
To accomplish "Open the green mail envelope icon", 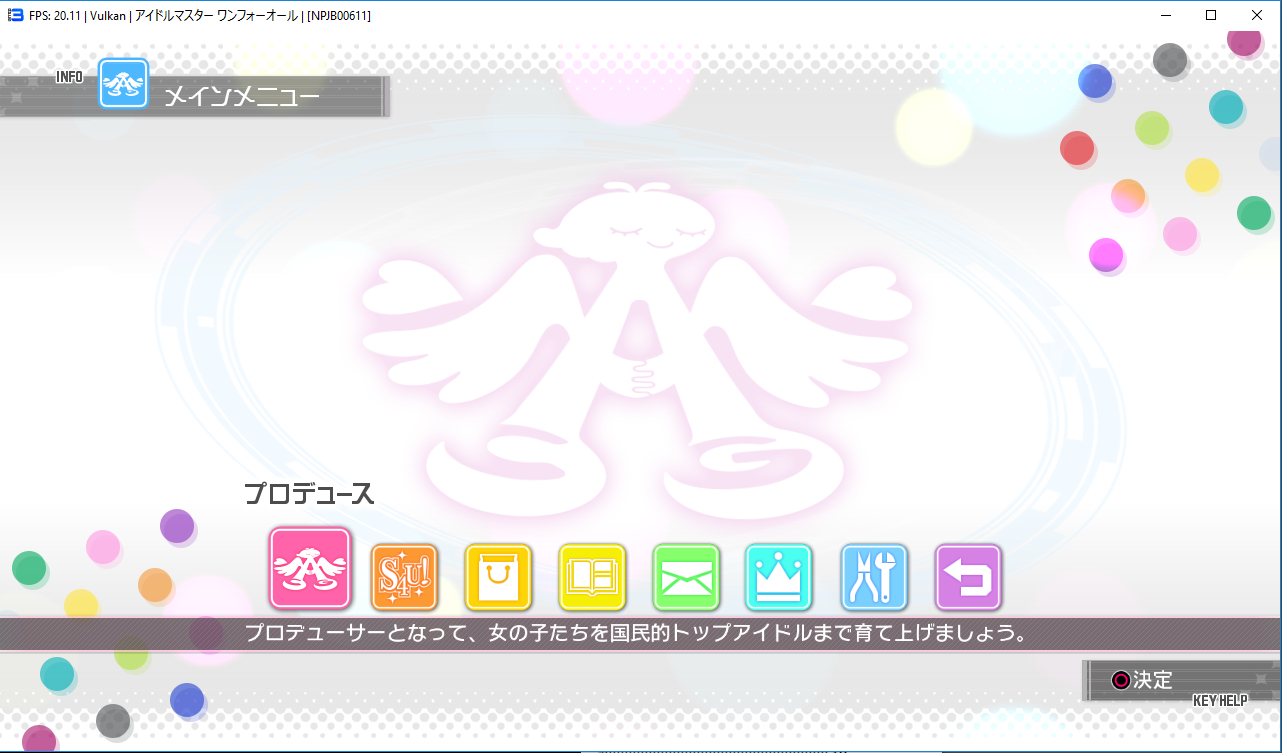I will pos(686,577).
